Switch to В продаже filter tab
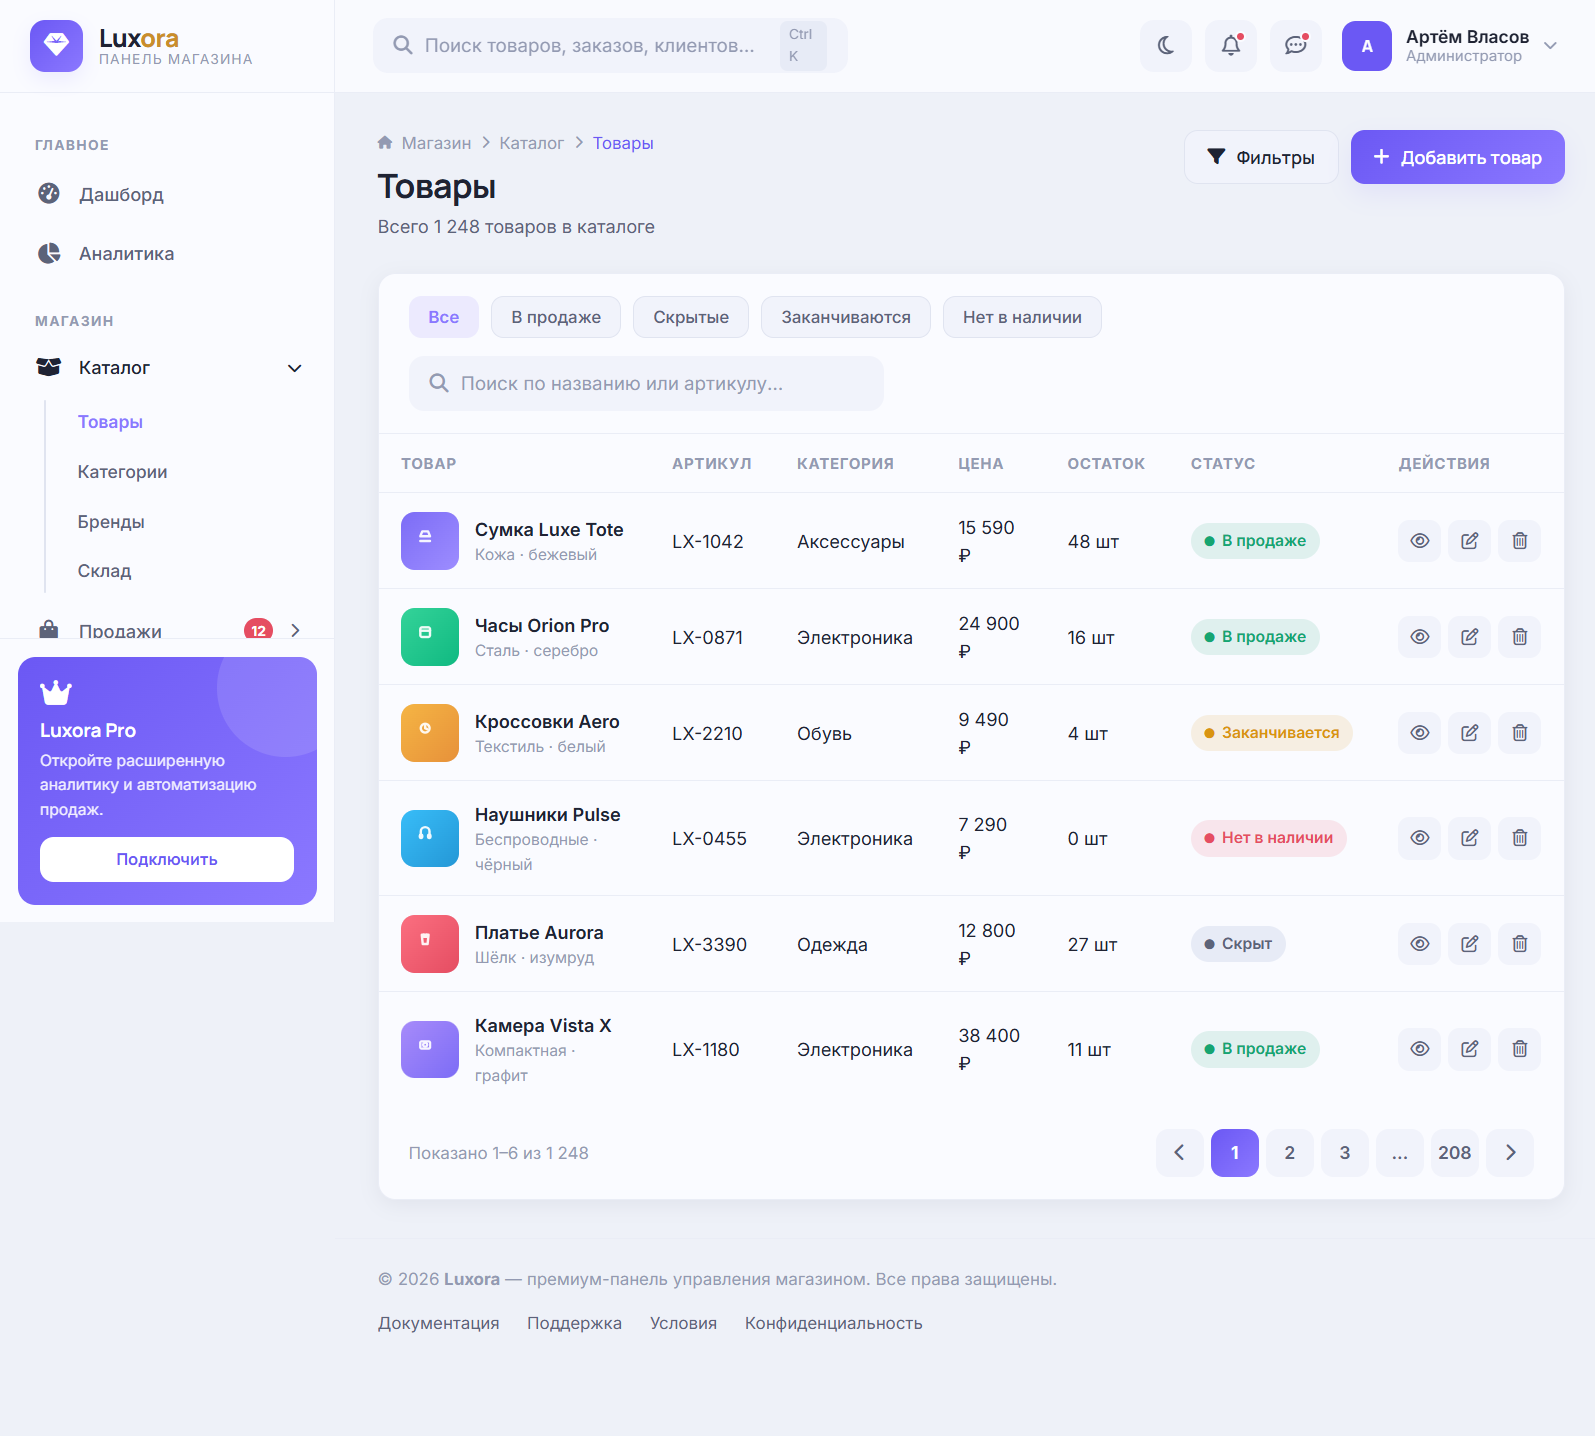This screenshot has height=1436, width=1595. tap(556, 317)
